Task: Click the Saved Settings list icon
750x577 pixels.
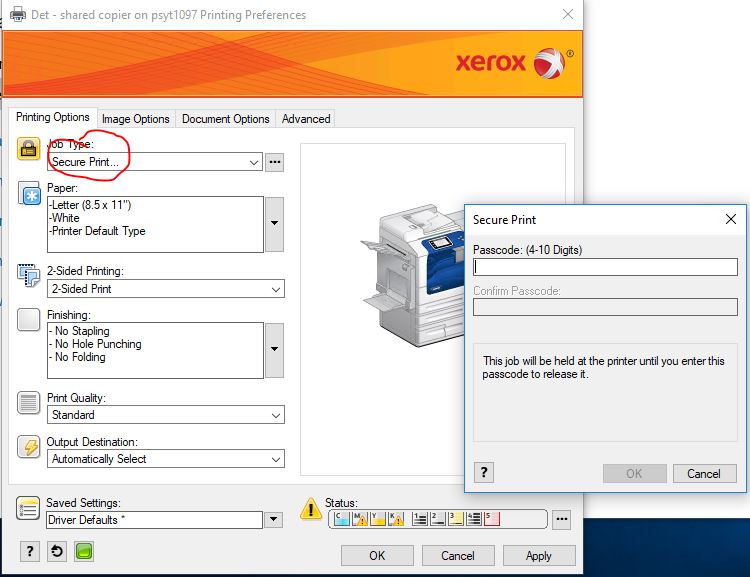Action: [x=28, y=508]
